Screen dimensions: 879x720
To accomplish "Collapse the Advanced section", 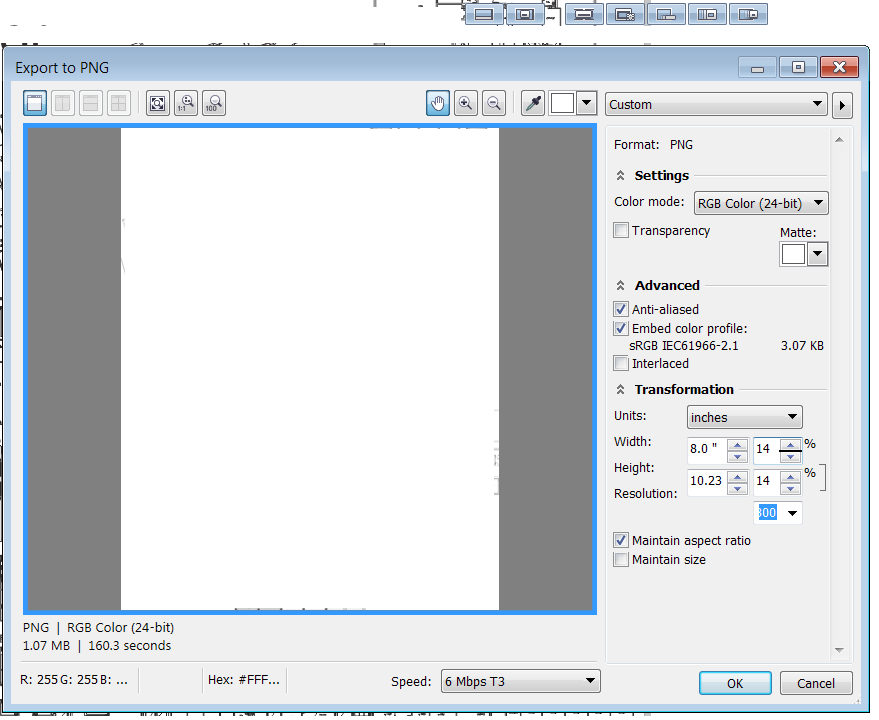I will coord(622,286).
